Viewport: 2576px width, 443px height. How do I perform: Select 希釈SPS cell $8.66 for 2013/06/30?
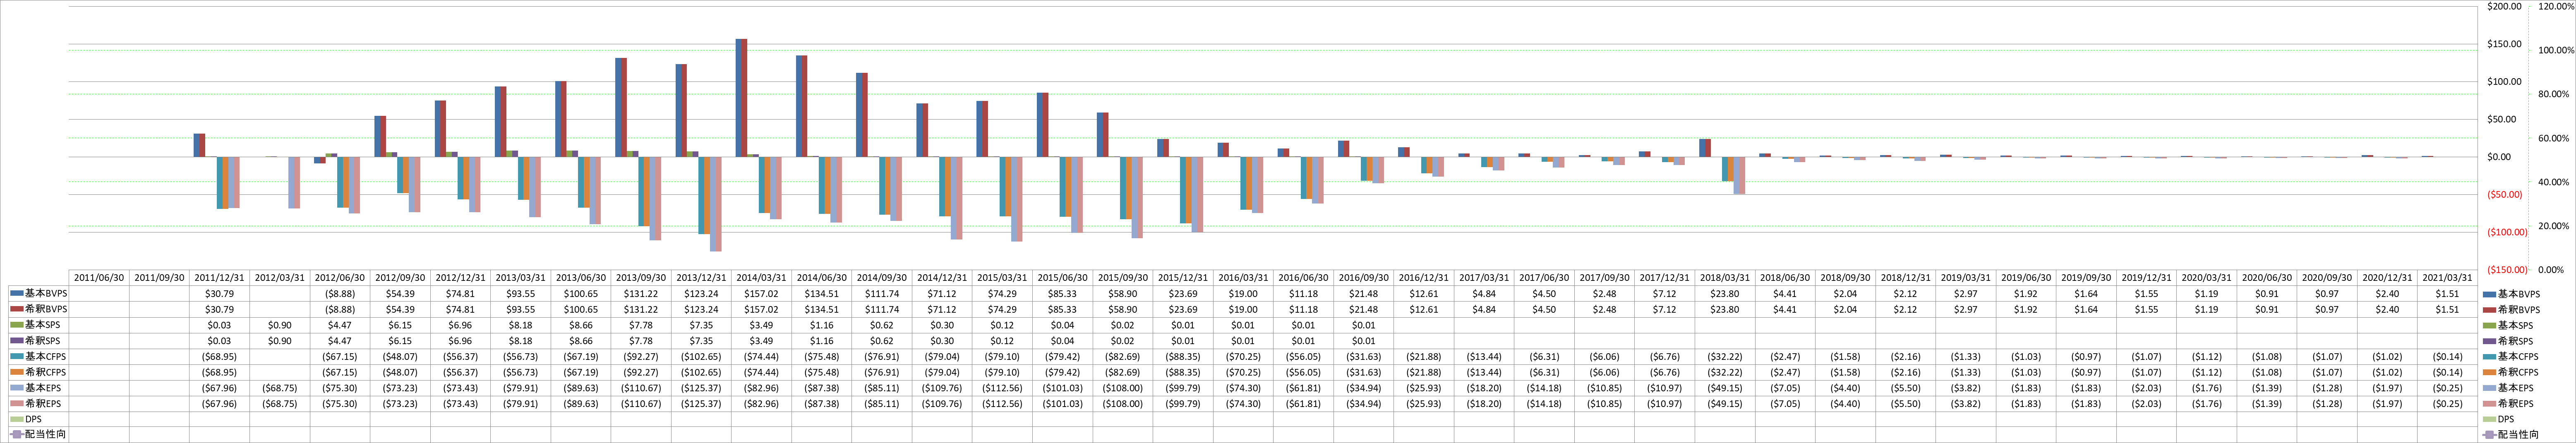pos(581,341)
